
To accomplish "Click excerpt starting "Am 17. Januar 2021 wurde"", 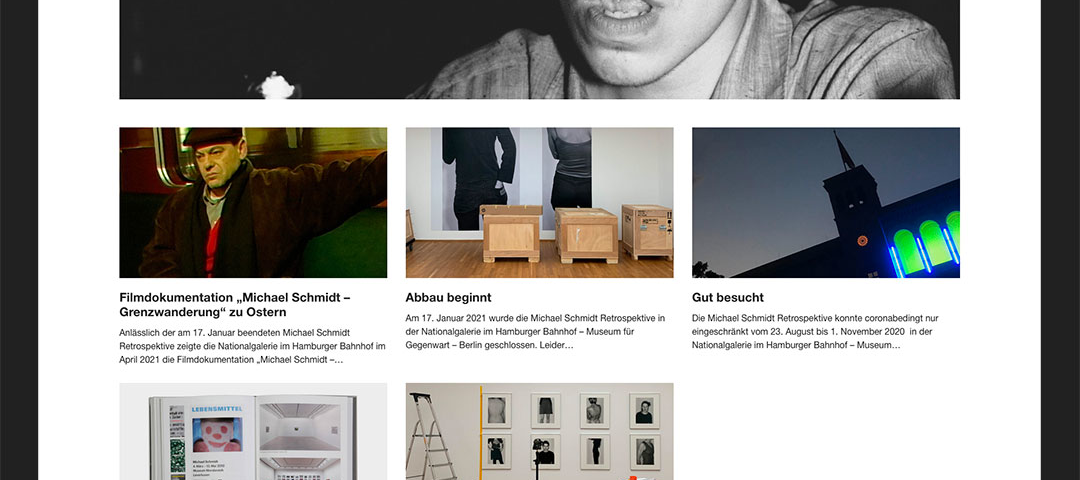I will pyautogui.click(x=535, y=332).
